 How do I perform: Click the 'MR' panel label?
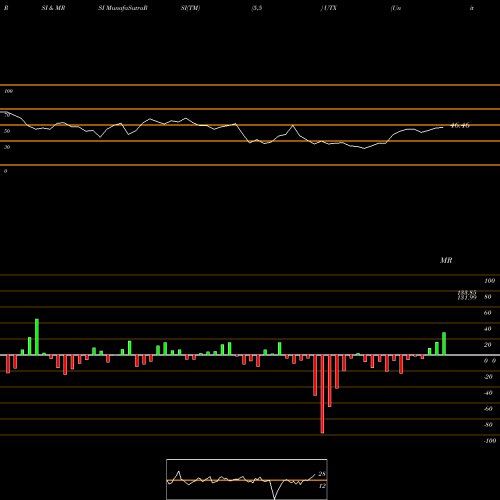[x=446, y=260]
